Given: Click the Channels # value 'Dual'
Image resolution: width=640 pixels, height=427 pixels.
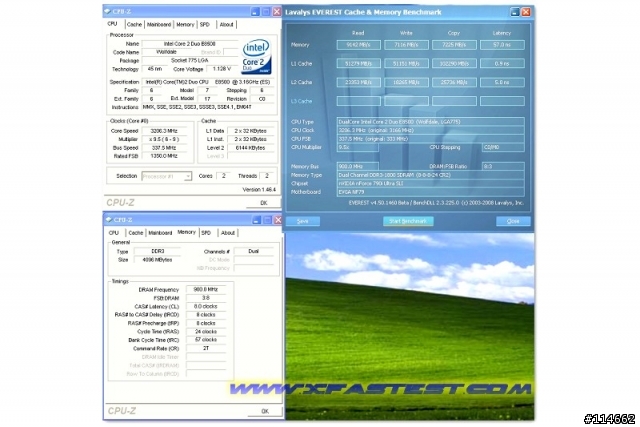Looking at the screenshot, I should (253, 251).
